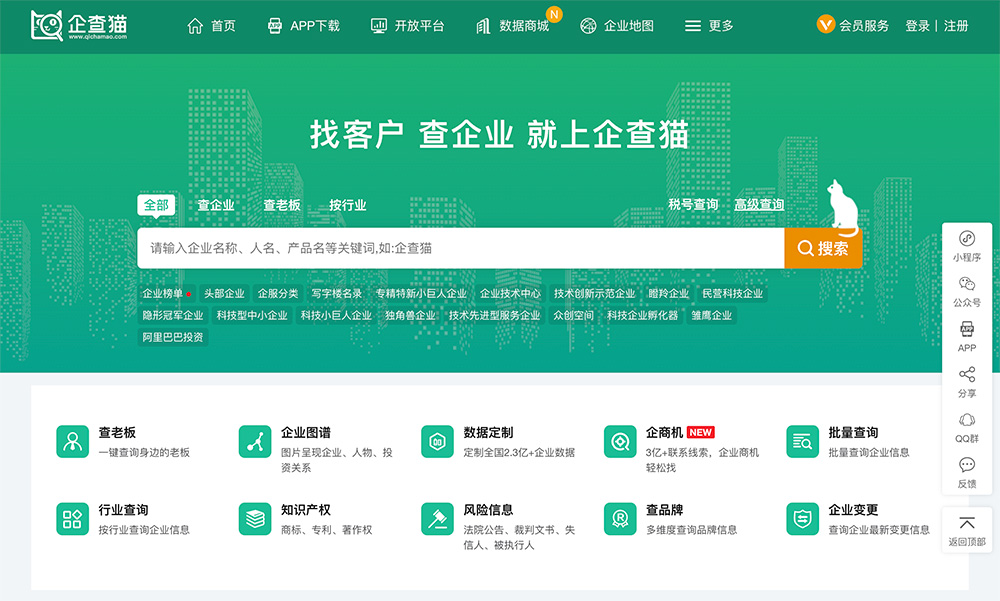Click the 专精特新小巨人企业 tag

click(x=421, y=293)
